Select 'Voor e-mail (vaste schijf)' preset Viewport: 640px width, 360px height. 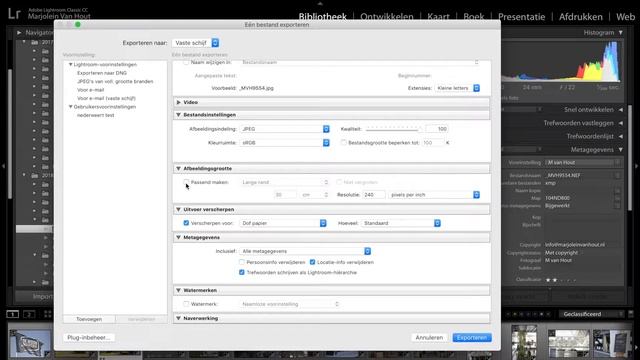pyautogui.click(x=106, y=98)
